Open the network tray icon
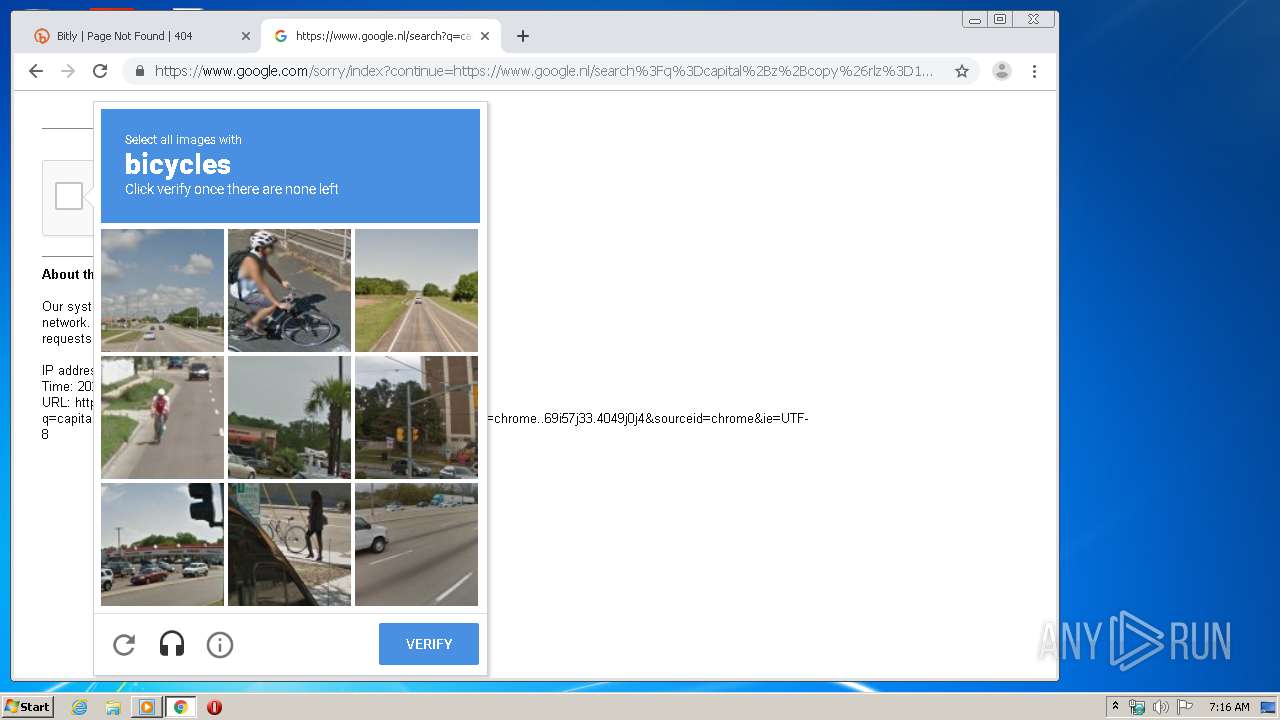The image size is (1280, 720). 1137,707
